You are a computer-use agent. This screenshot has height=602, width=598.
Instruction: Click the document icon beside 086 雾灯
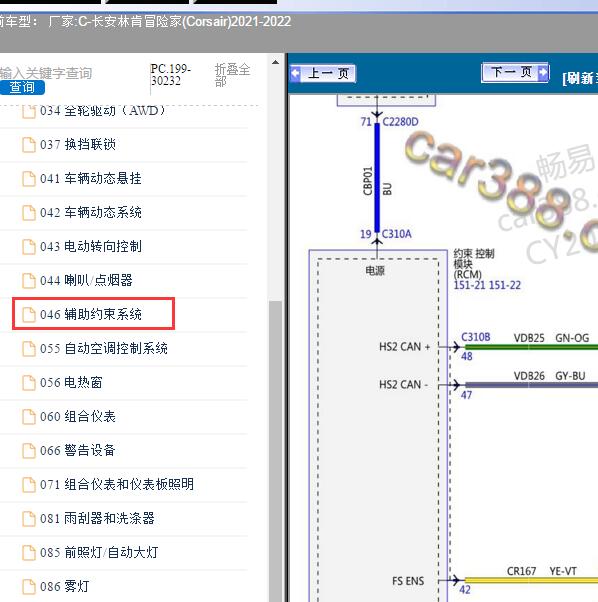click(x=29, y=587)
